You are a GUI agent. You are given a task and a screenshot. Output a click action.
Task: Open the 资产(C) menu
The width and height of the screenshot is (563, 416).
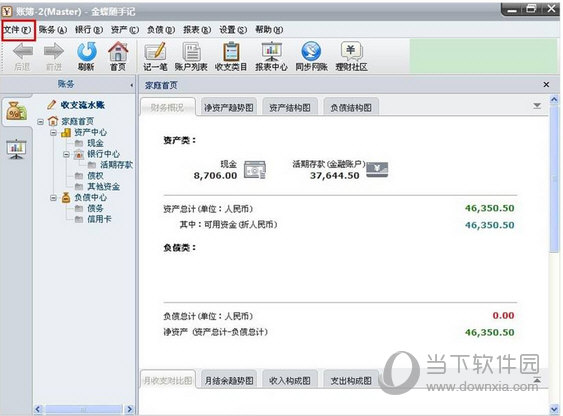click(125, 30)
